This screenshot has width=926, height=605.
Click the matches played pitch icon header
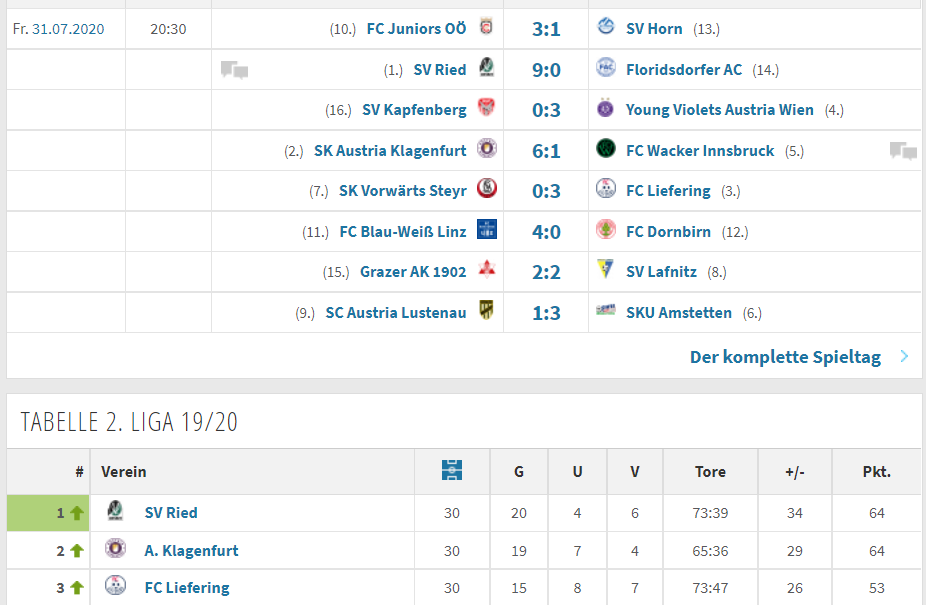point(452,470)
